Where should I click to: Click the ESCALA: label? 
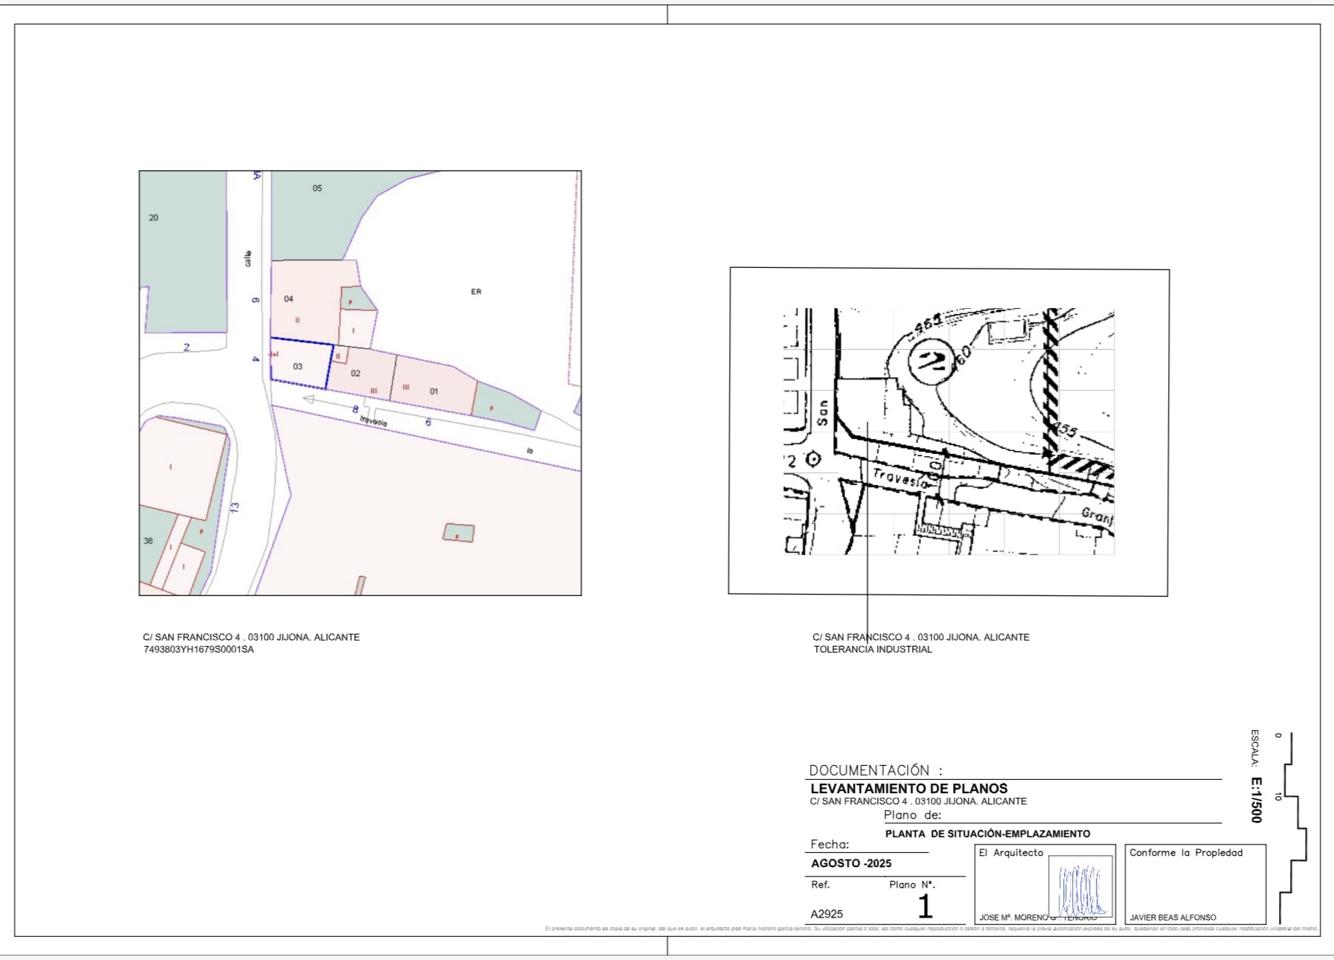(1256, 749)
